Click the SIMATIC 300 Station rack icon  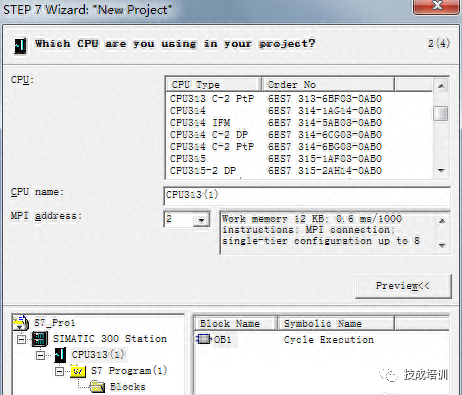[x=40, y=339]
